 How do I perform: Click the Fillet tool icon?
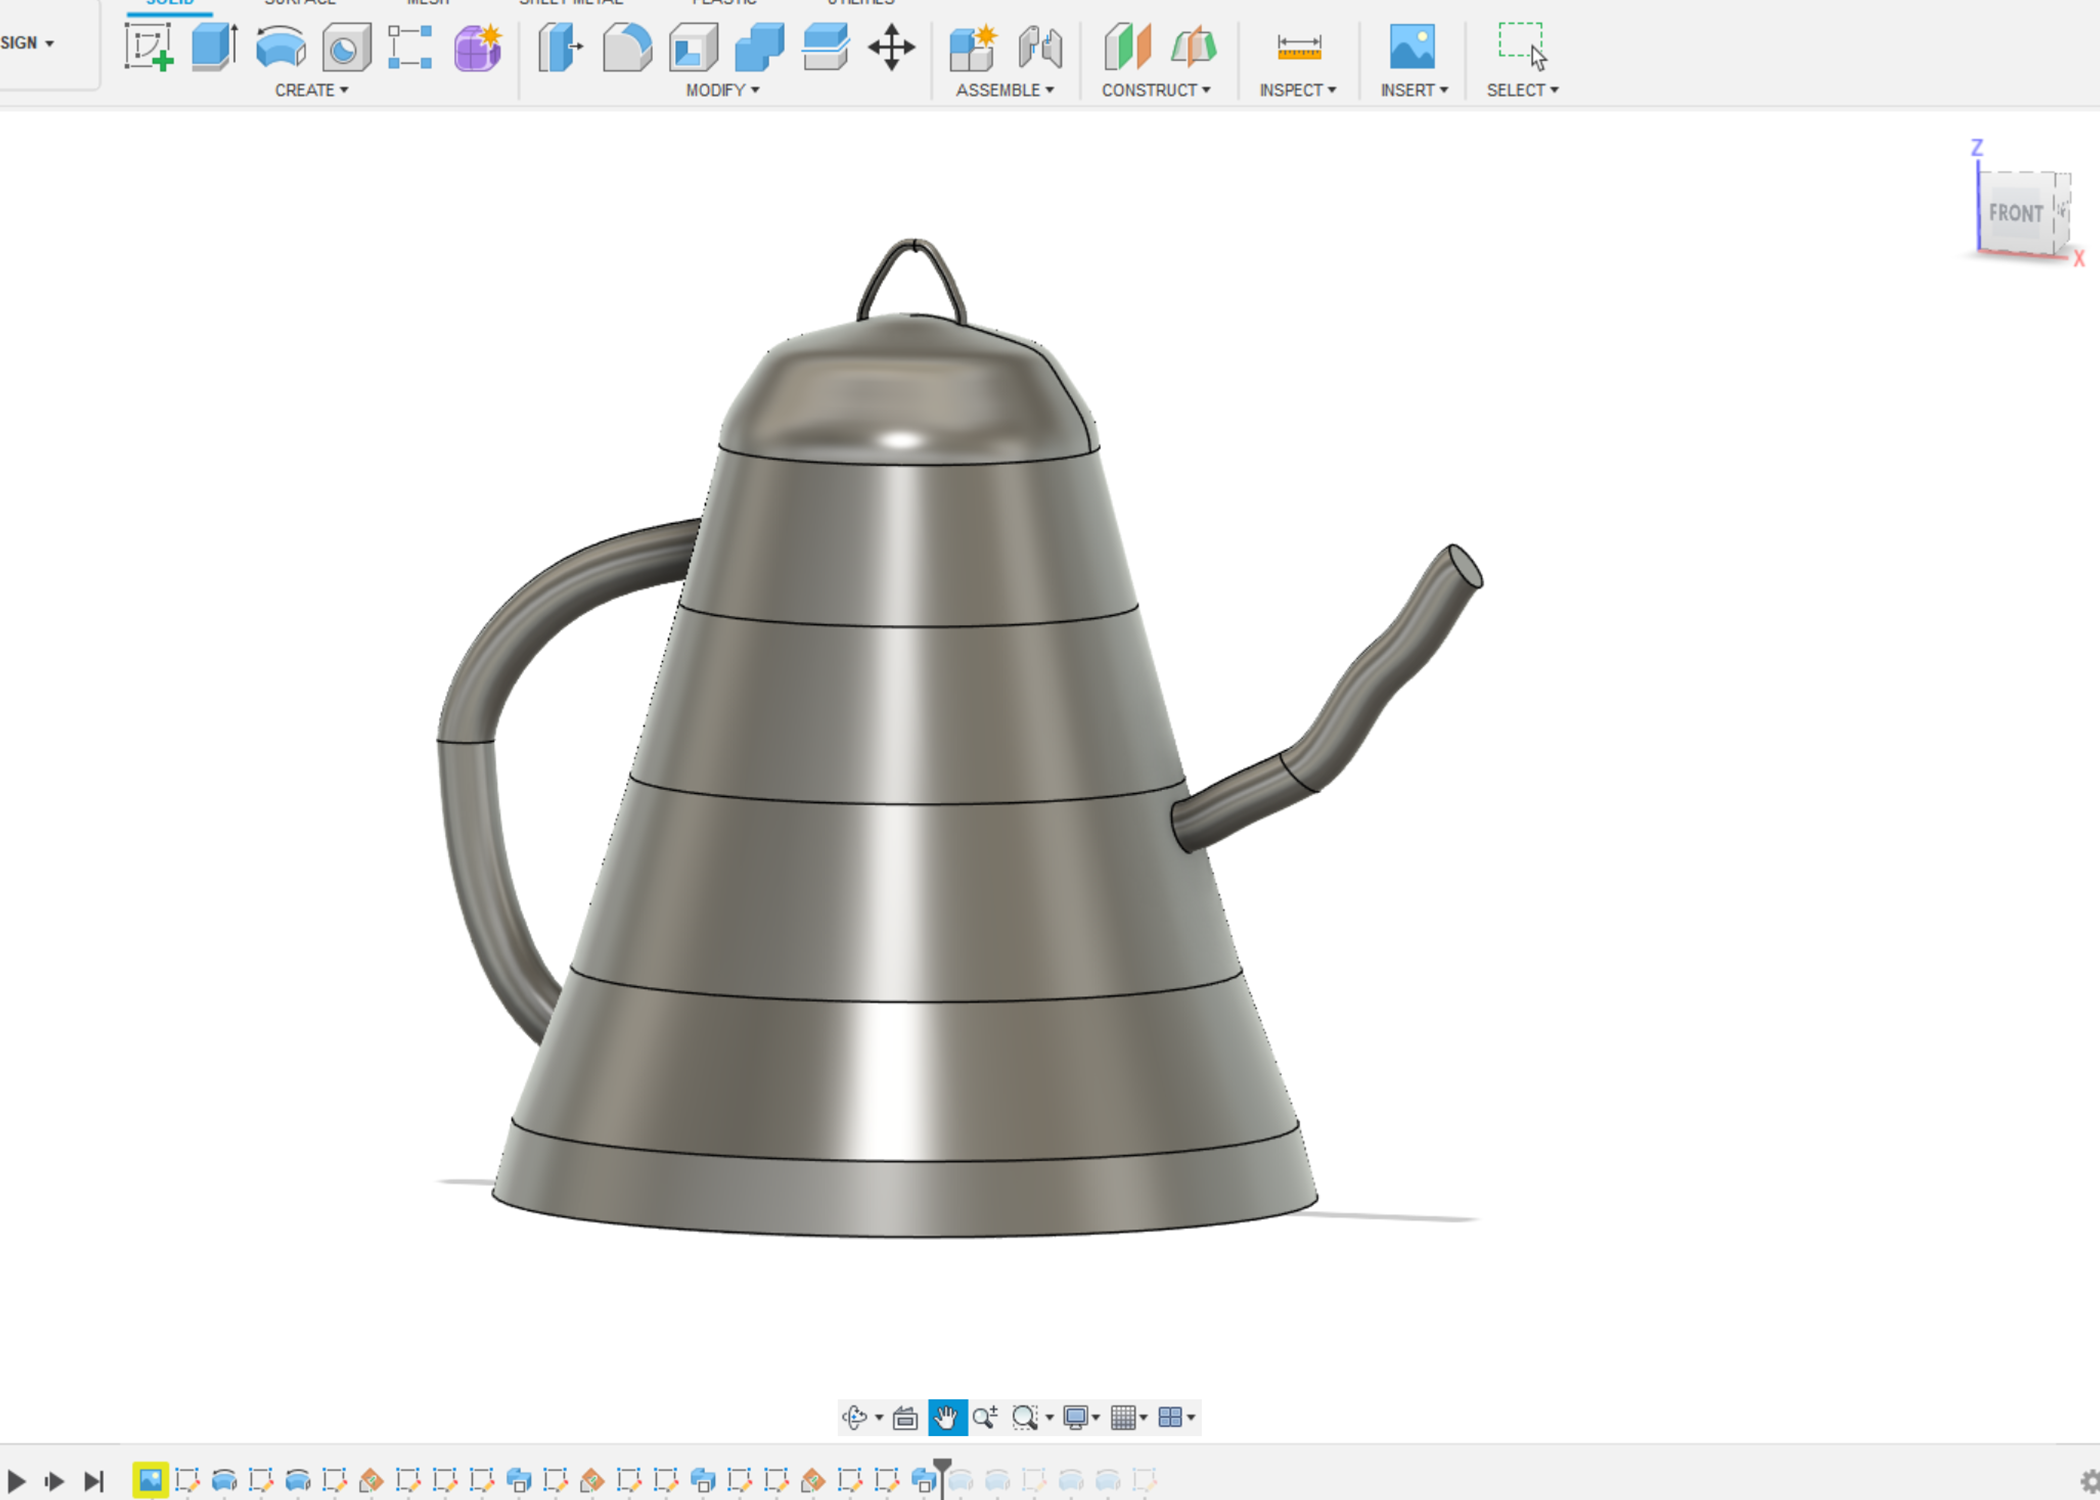click(627, 47)
